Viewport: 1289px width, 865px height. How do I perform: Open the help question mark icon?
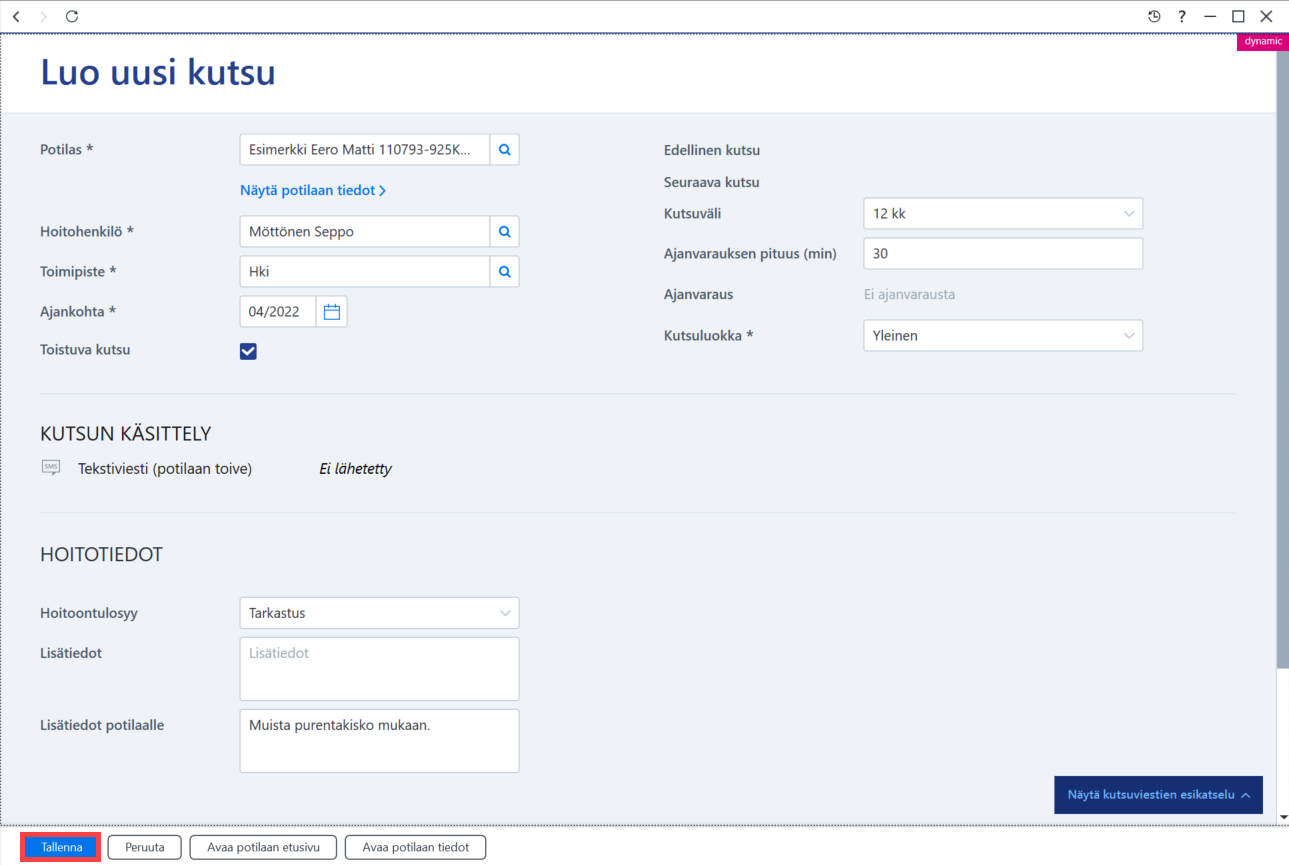(1182, 16)
